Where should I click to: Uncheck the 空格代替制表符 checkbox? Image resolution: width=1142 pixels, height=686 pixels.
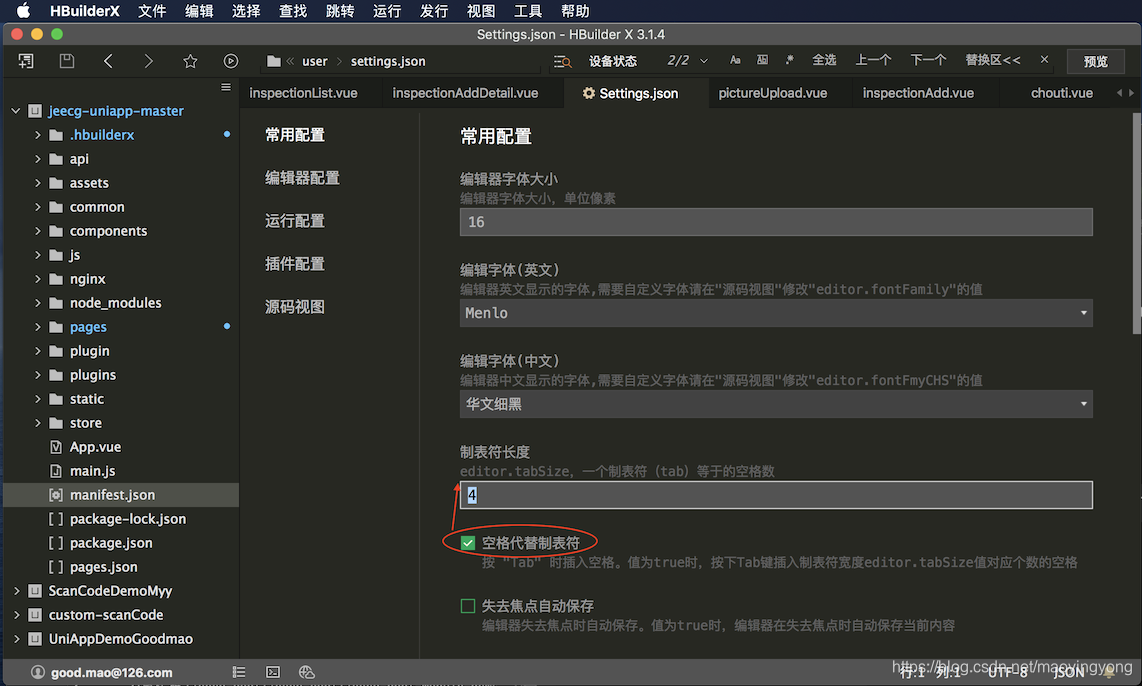[468, 543]
